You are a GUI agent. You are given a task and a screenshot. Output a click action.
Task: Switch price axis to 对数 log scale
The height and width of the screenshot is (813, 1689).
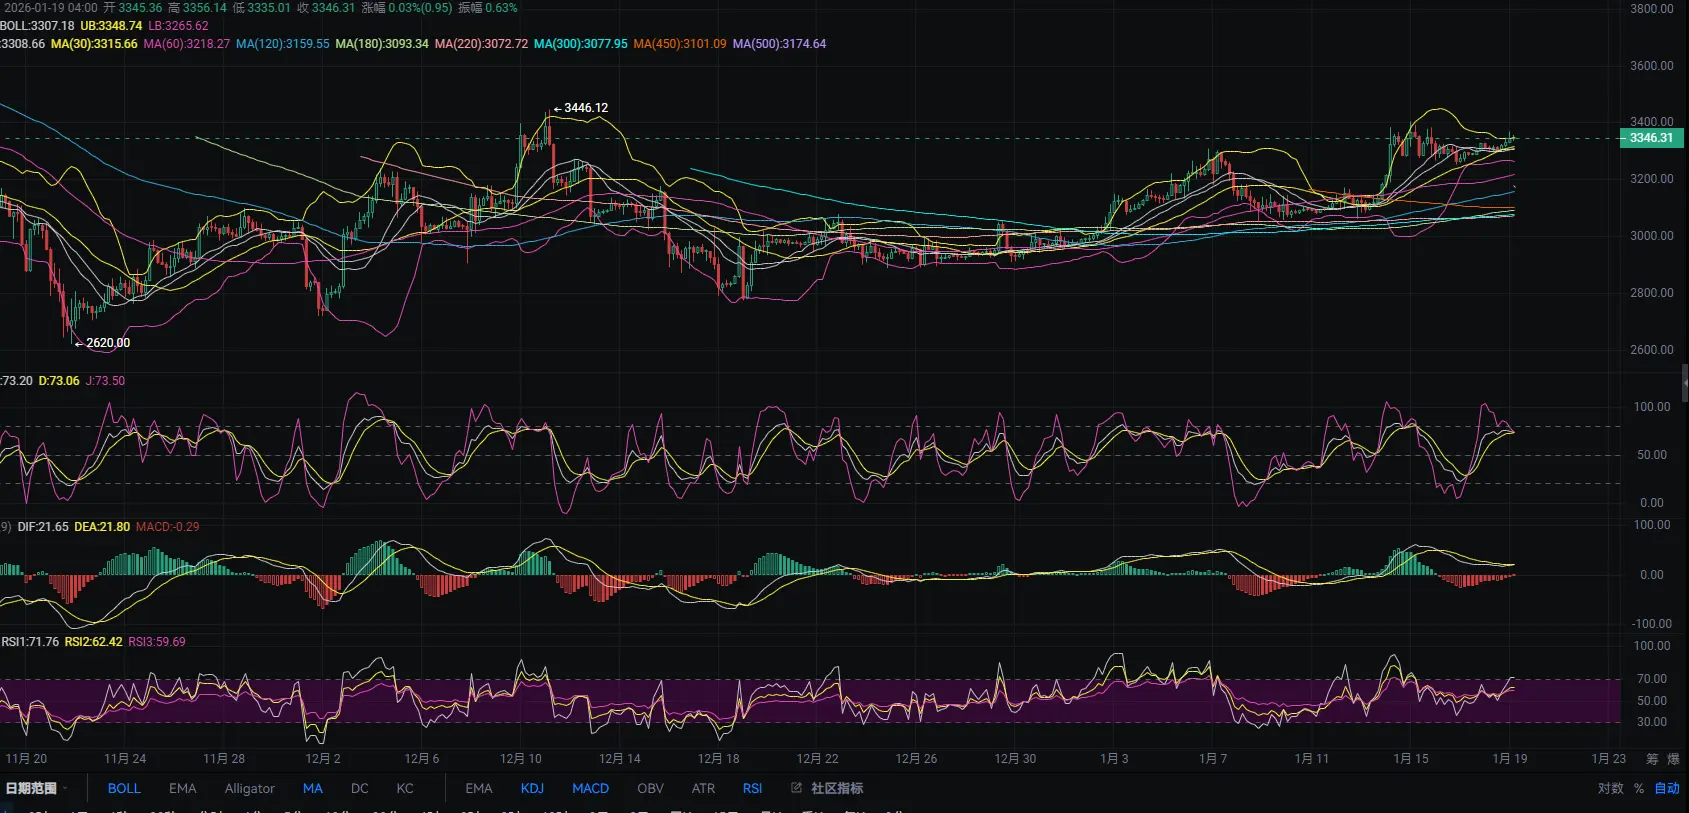click(x=1610, y=788)
